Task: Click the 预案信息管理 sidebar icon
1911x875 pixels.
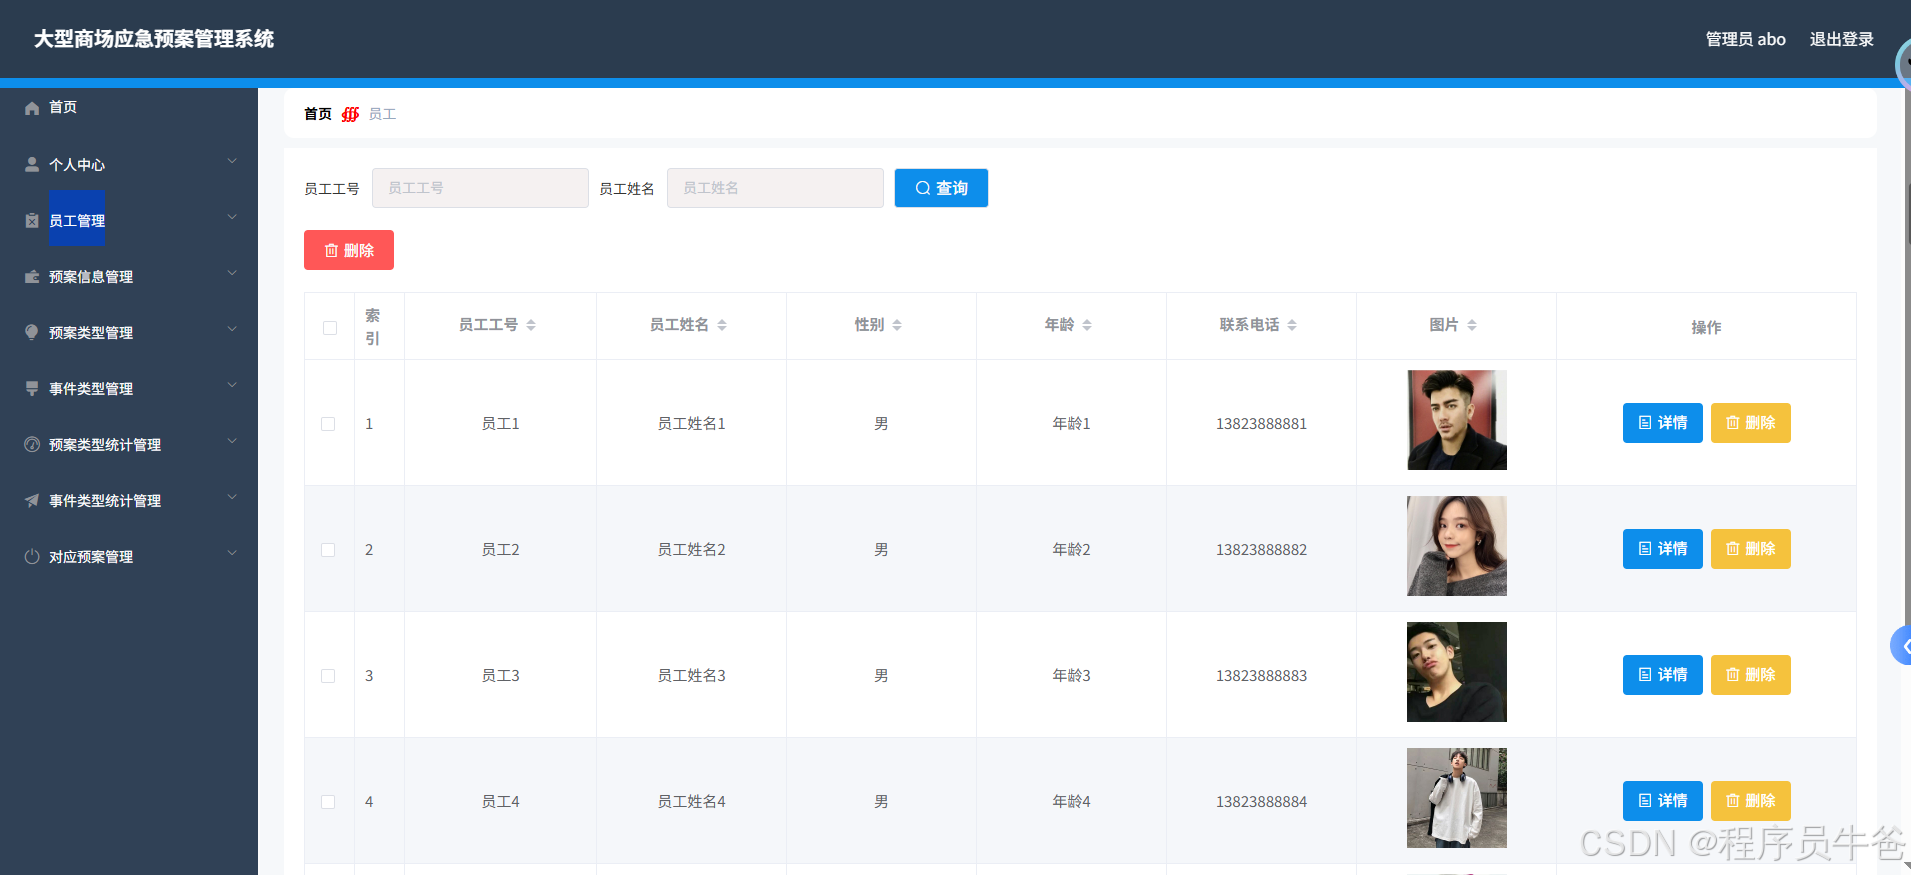Action: coord(32,277)
